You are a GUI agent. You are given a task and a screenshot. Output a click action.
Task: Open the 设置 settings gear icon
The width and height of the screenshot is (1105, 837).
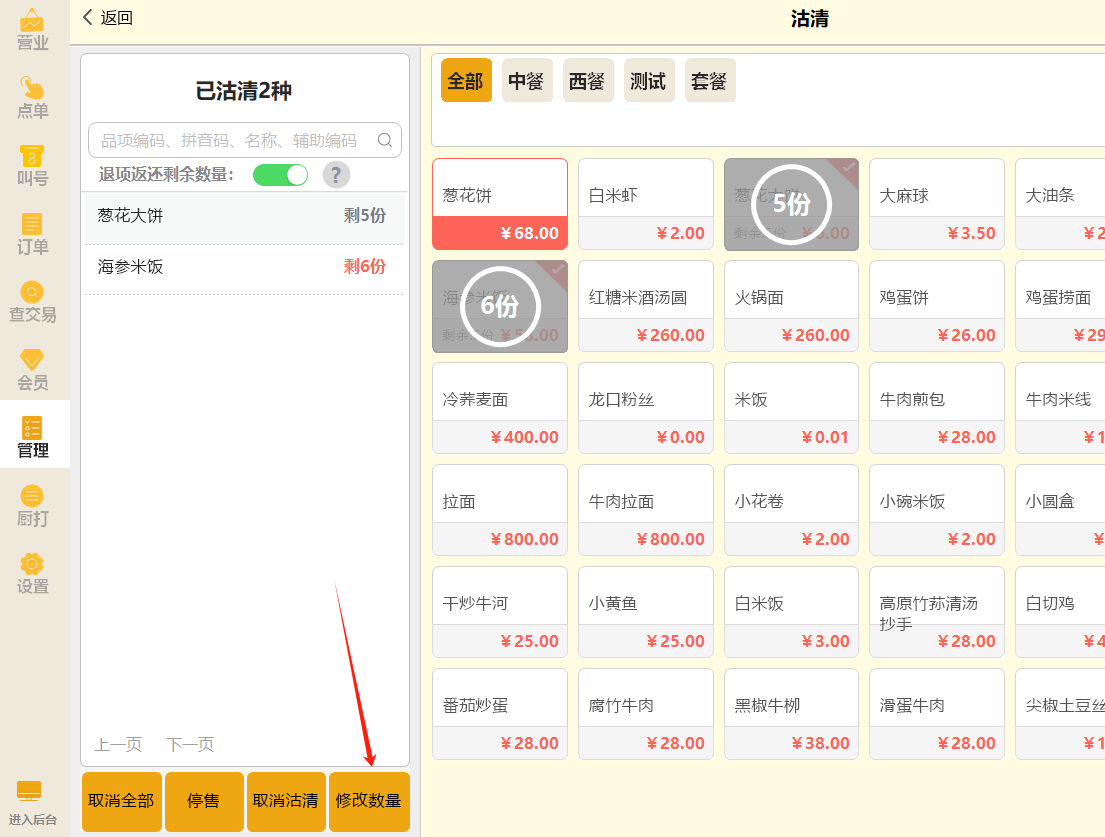(x=32, y=574)
